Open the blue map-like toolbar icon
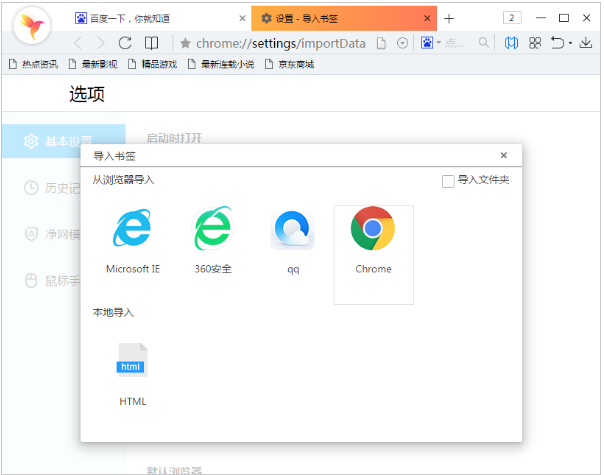 [x=511, y=43]
